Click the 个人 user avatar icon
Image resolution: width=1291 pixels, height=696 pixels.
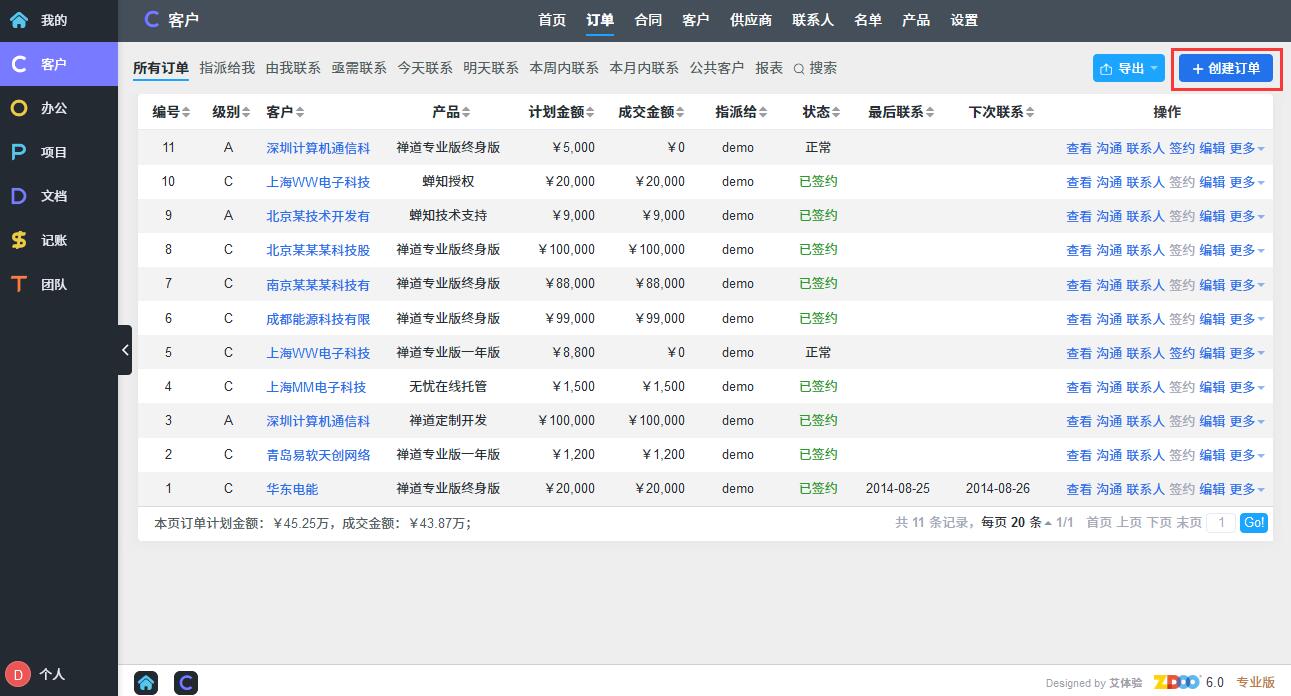(18, 674)
